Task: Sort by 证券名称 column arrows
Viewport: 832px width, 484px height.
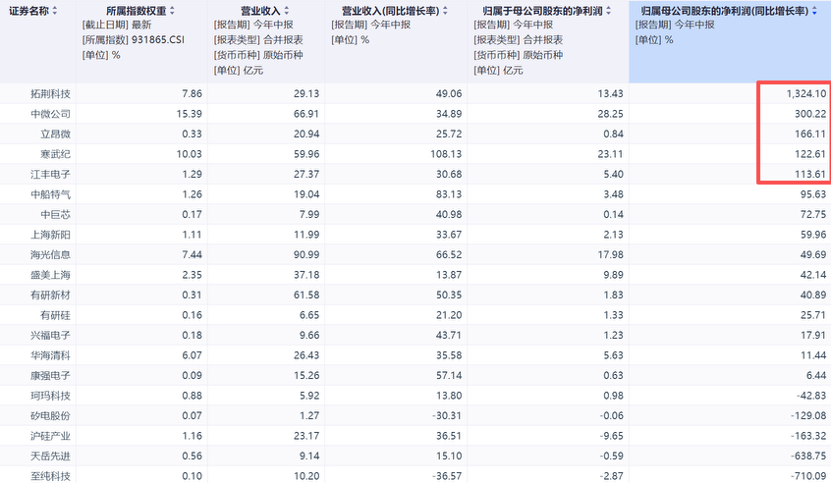Action: pyautogui.click(x=55, y=11)
